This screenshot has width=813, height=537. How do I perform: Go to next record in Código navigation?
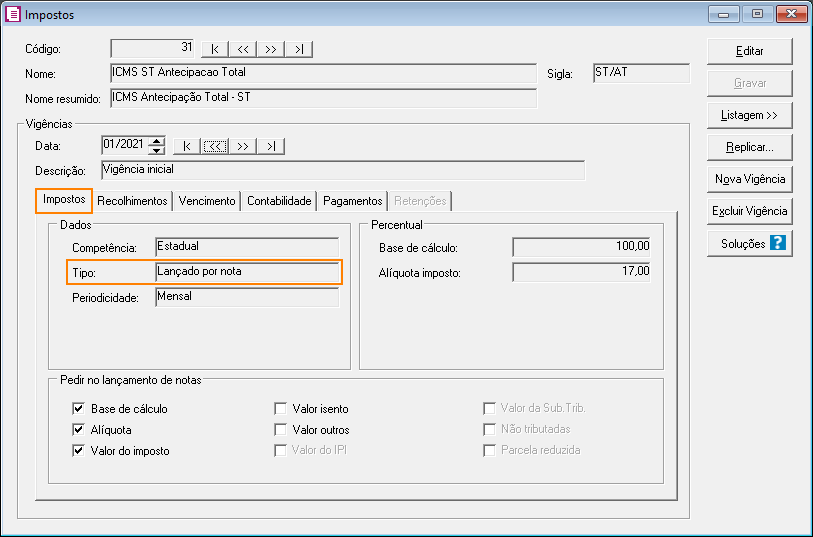click(x=271, y=49)
